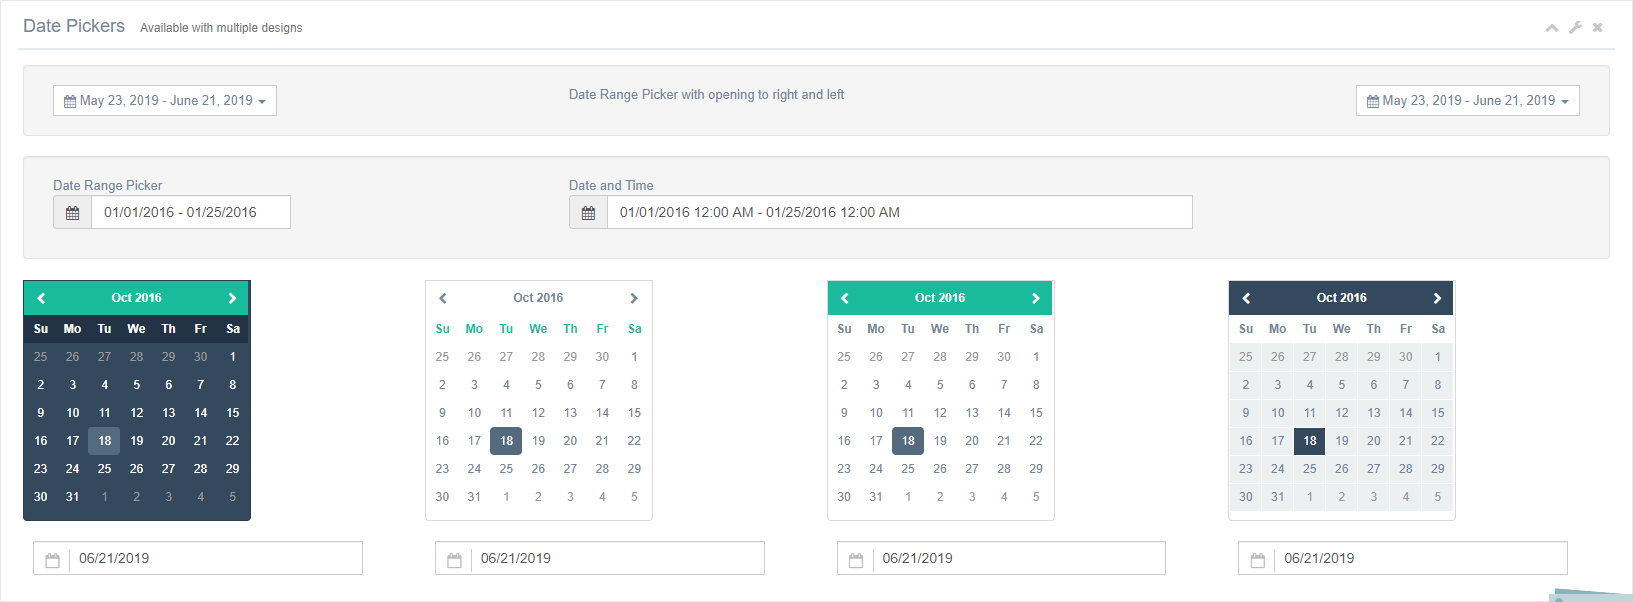This screenshot has width=1633, height=602.
Task: Select day 15 in third green-header calendar
Action: click(1036, 413)
